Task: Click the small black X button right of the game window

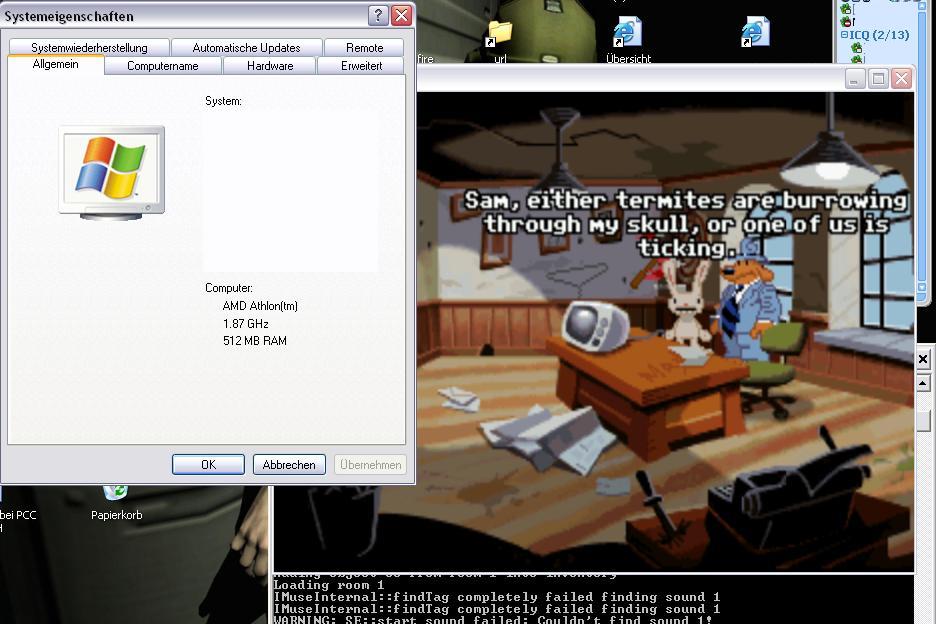Action: coord(923,359)
